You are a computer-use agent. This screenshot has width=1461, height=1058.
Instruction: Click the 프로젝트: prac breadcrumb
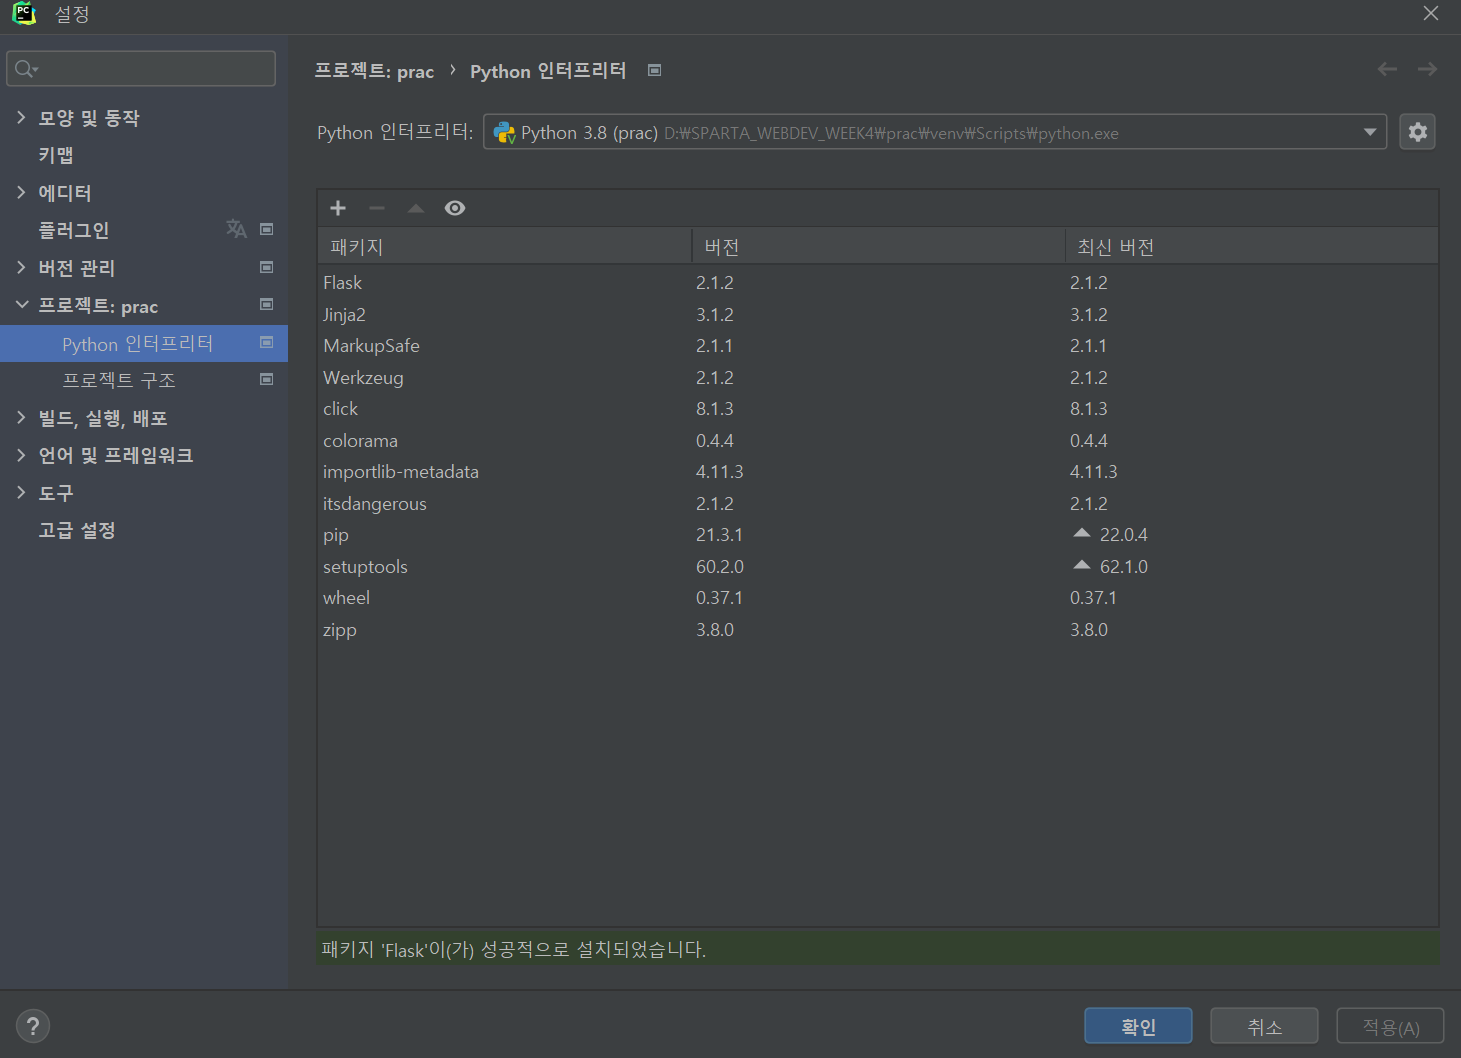374,71
